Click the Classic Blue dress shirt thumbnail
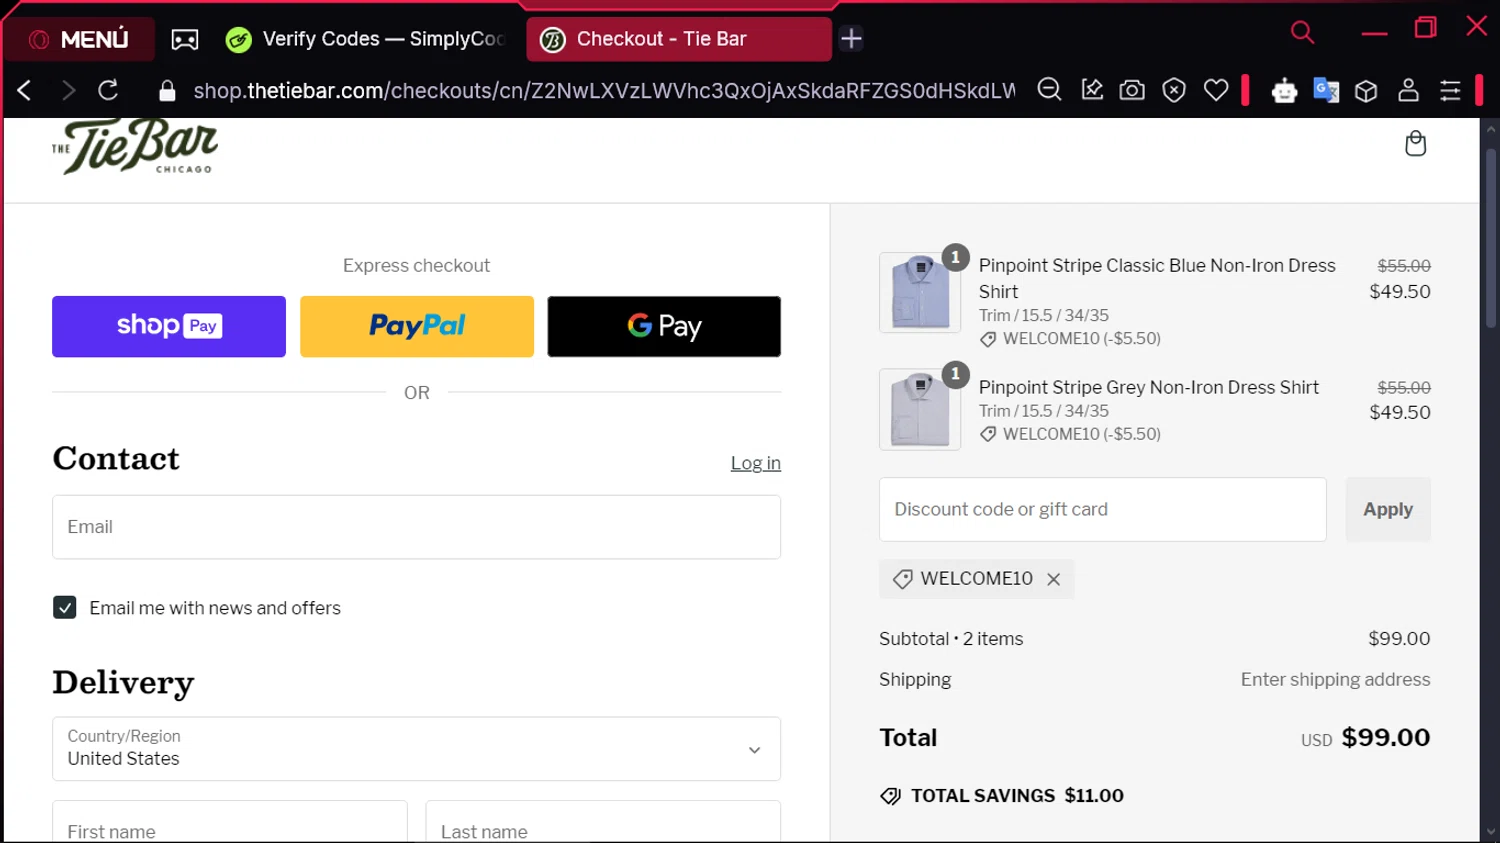 [920, 292]
